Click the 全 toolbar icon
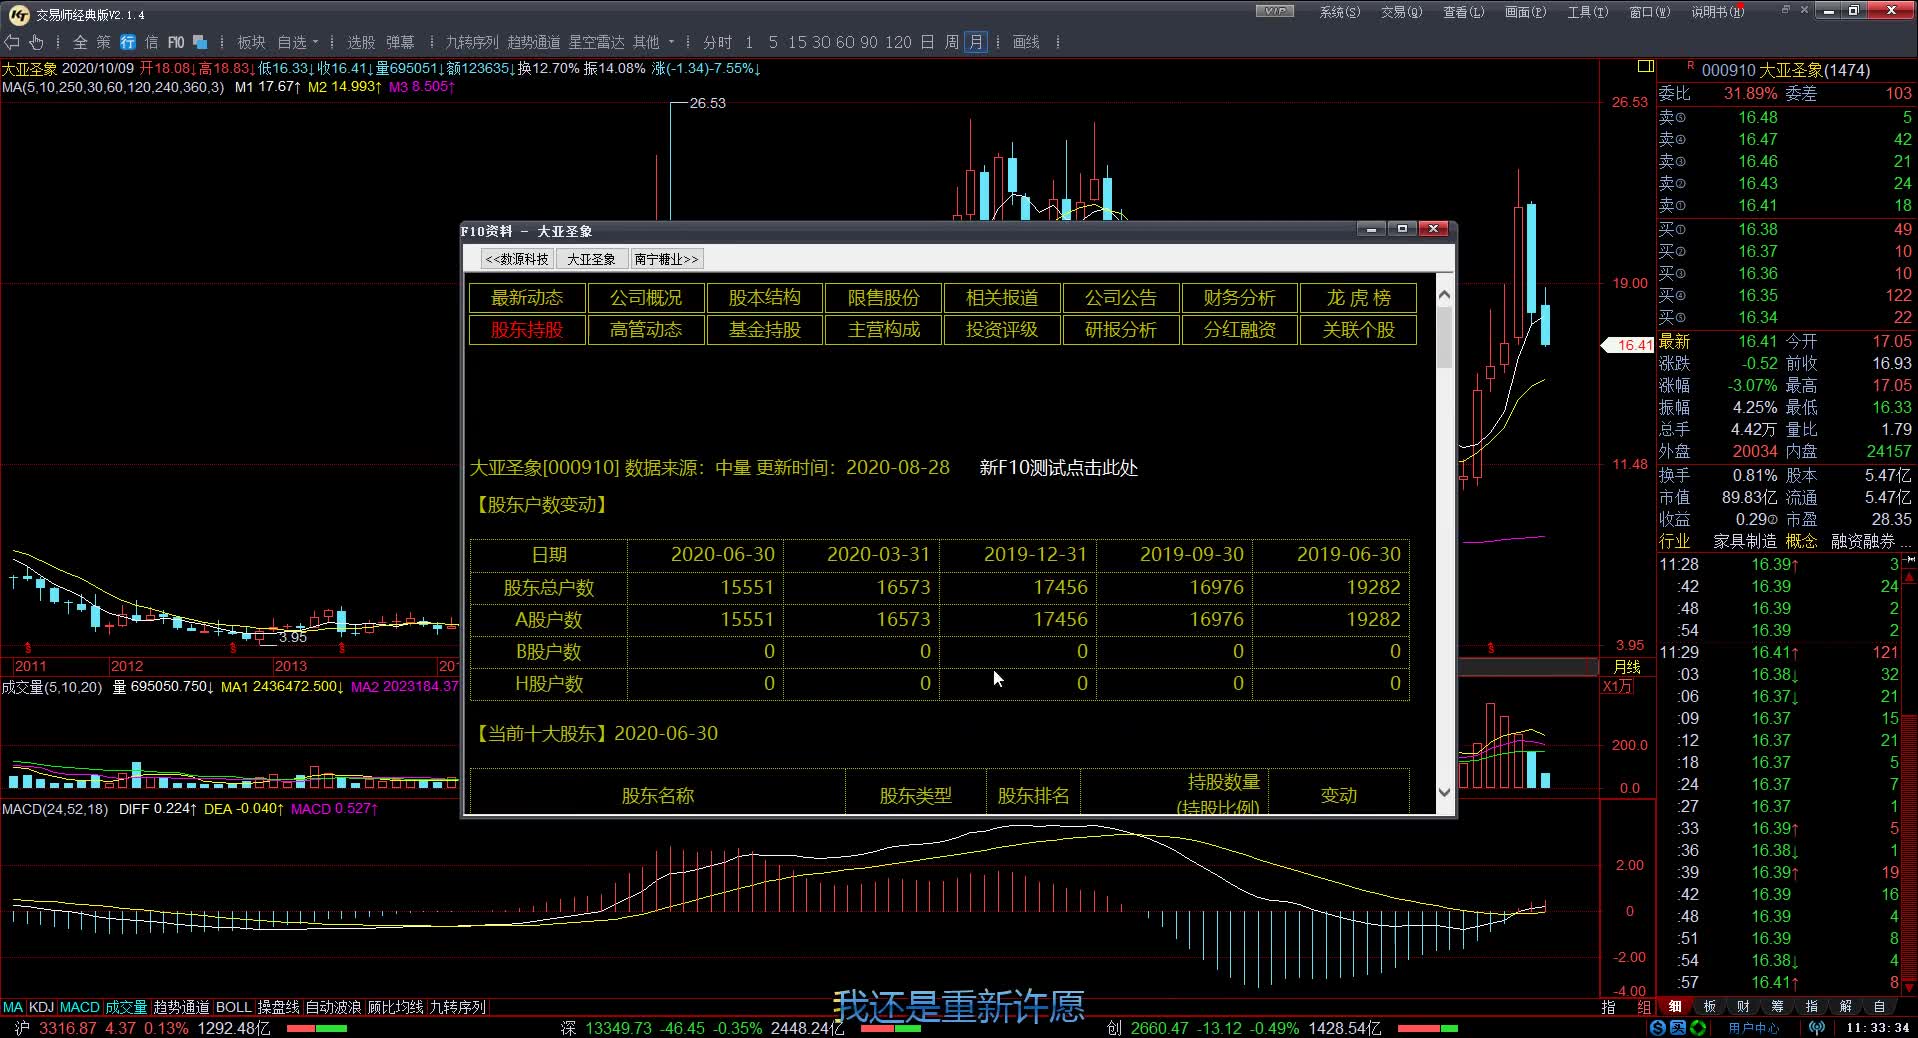 pos(80,42)
